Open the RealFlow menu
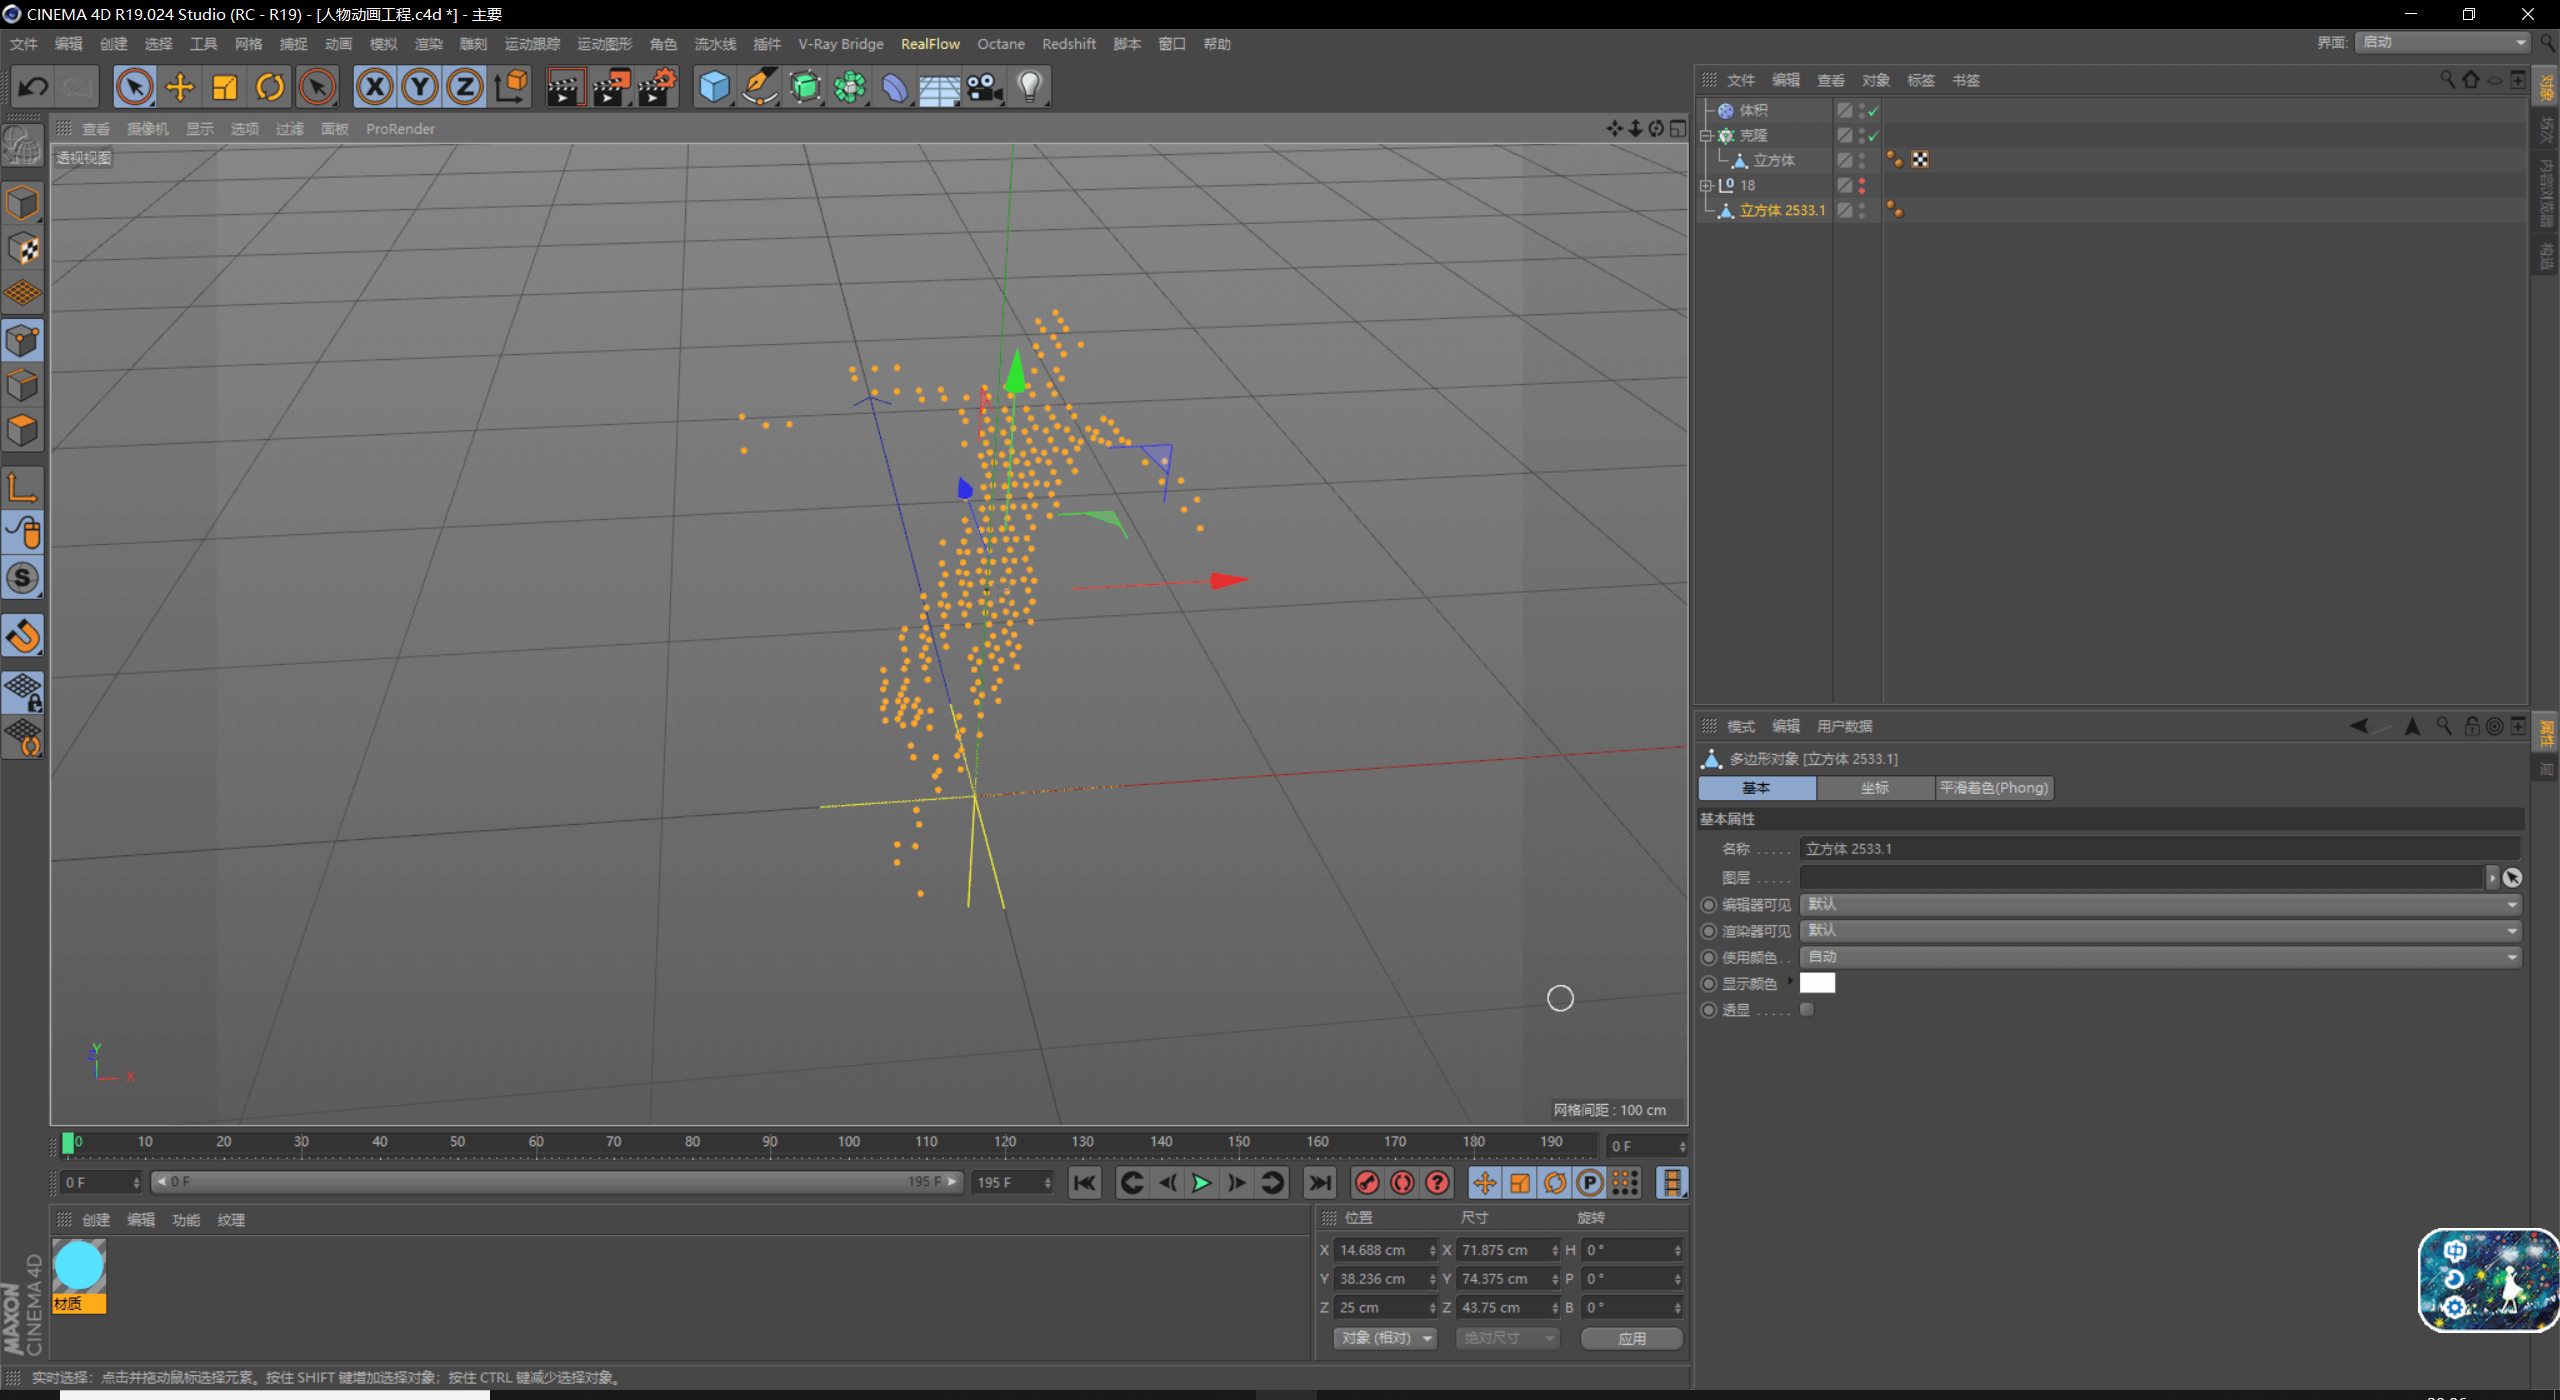Viewport: 2560px width, 1400px height. pyautogui.click(x=929, y=44)
